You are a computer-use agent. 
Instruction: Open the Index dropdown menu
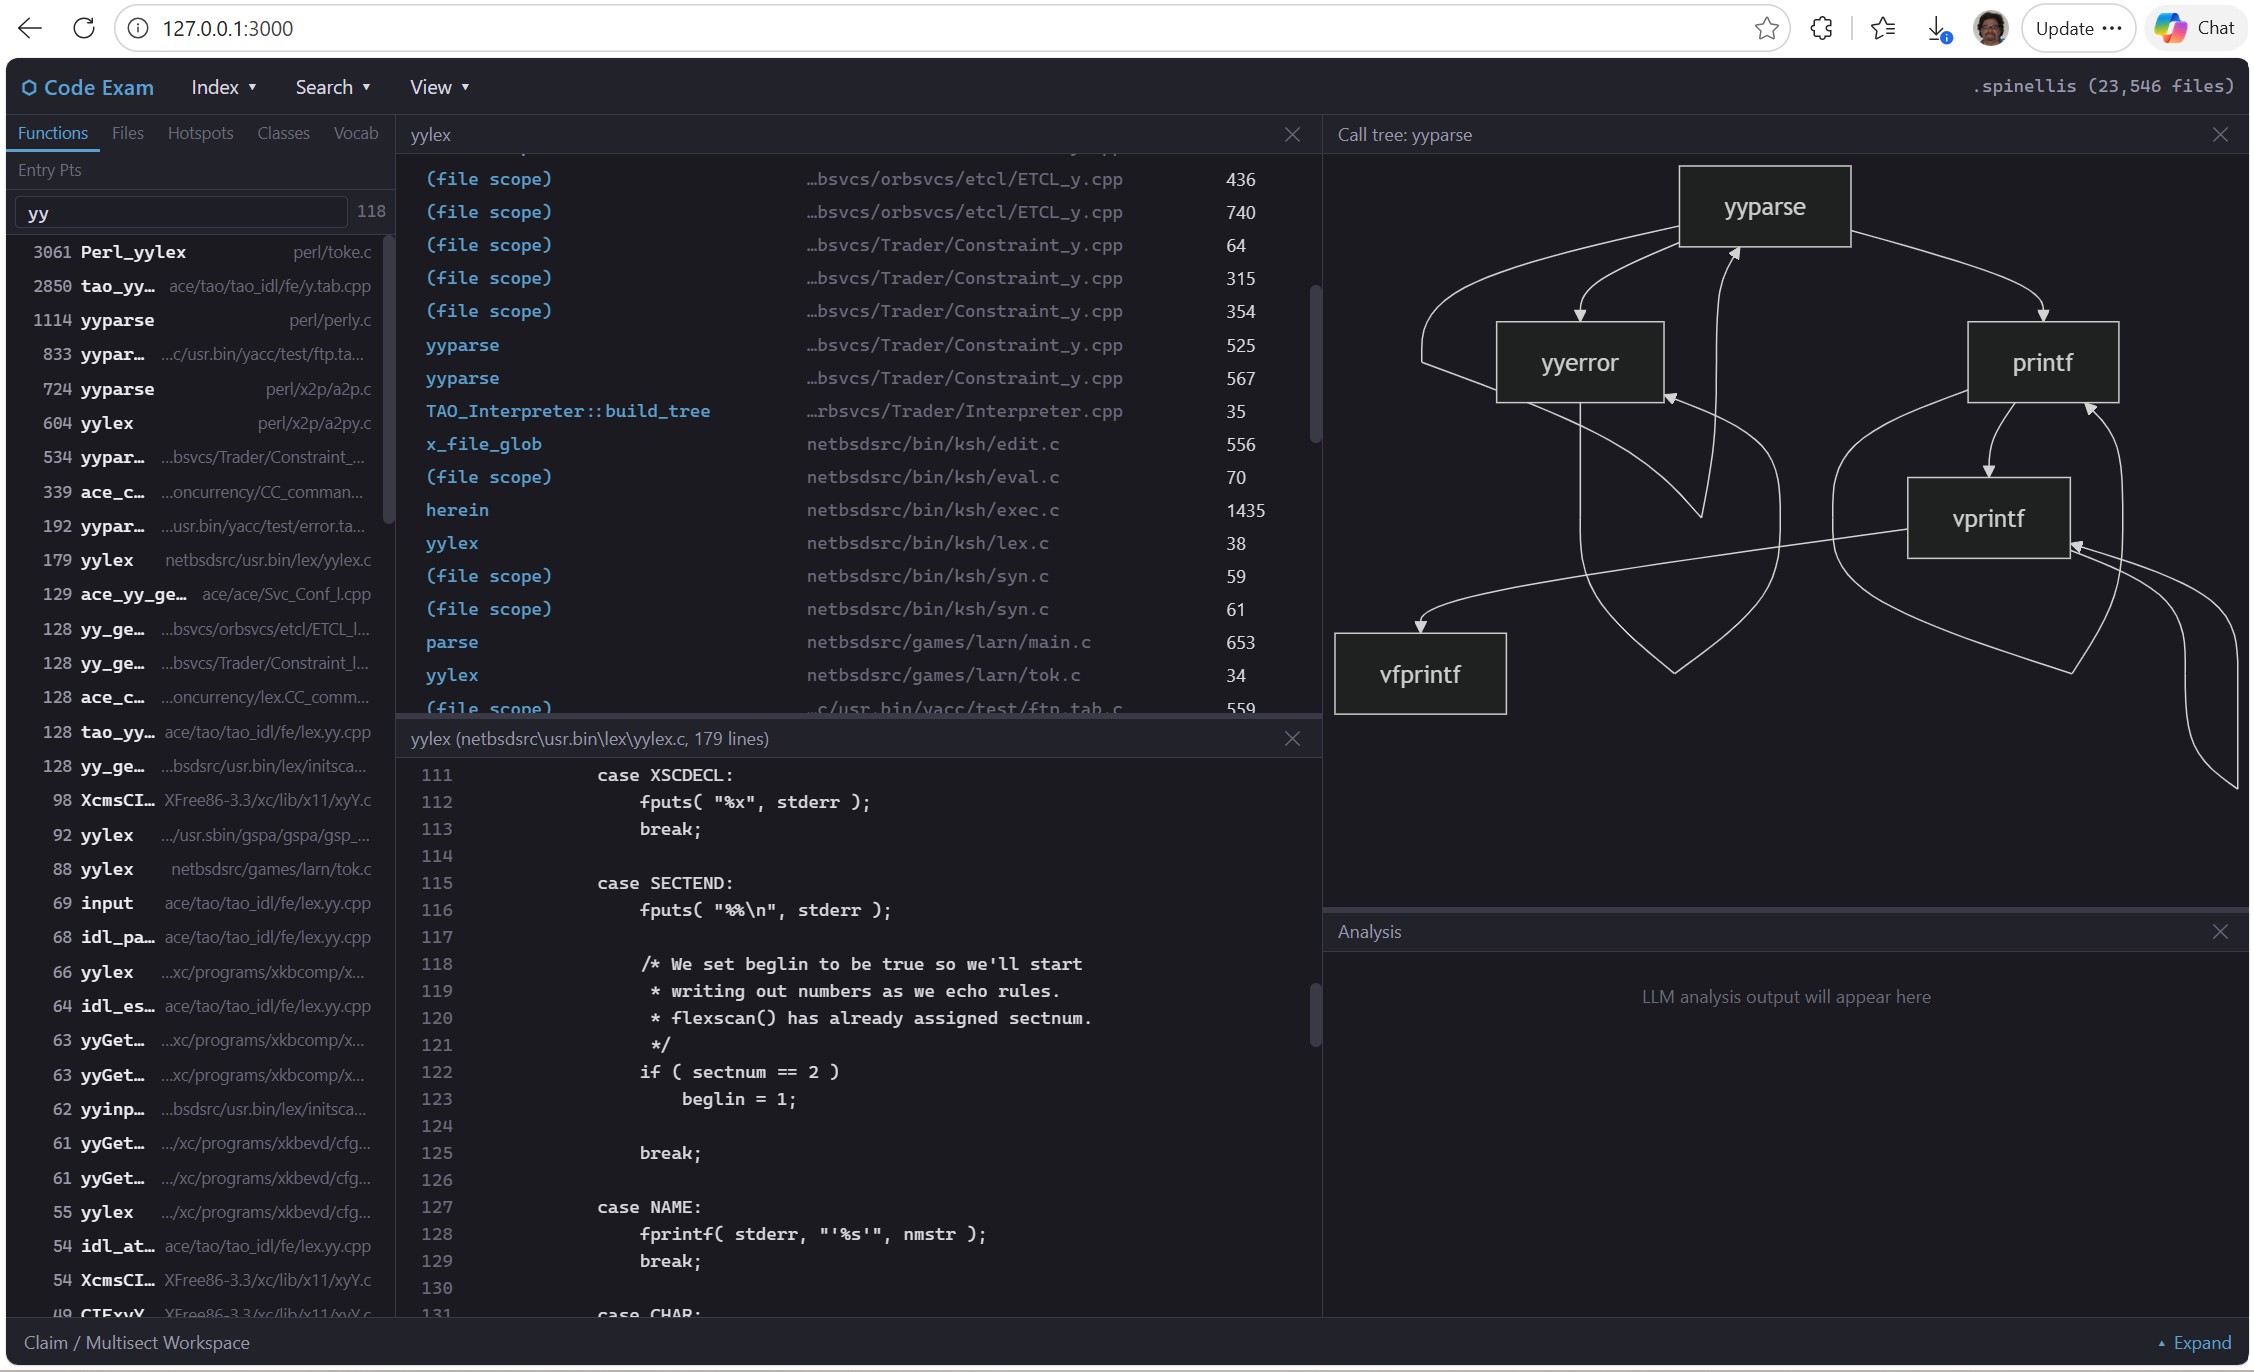coord(224,88)
